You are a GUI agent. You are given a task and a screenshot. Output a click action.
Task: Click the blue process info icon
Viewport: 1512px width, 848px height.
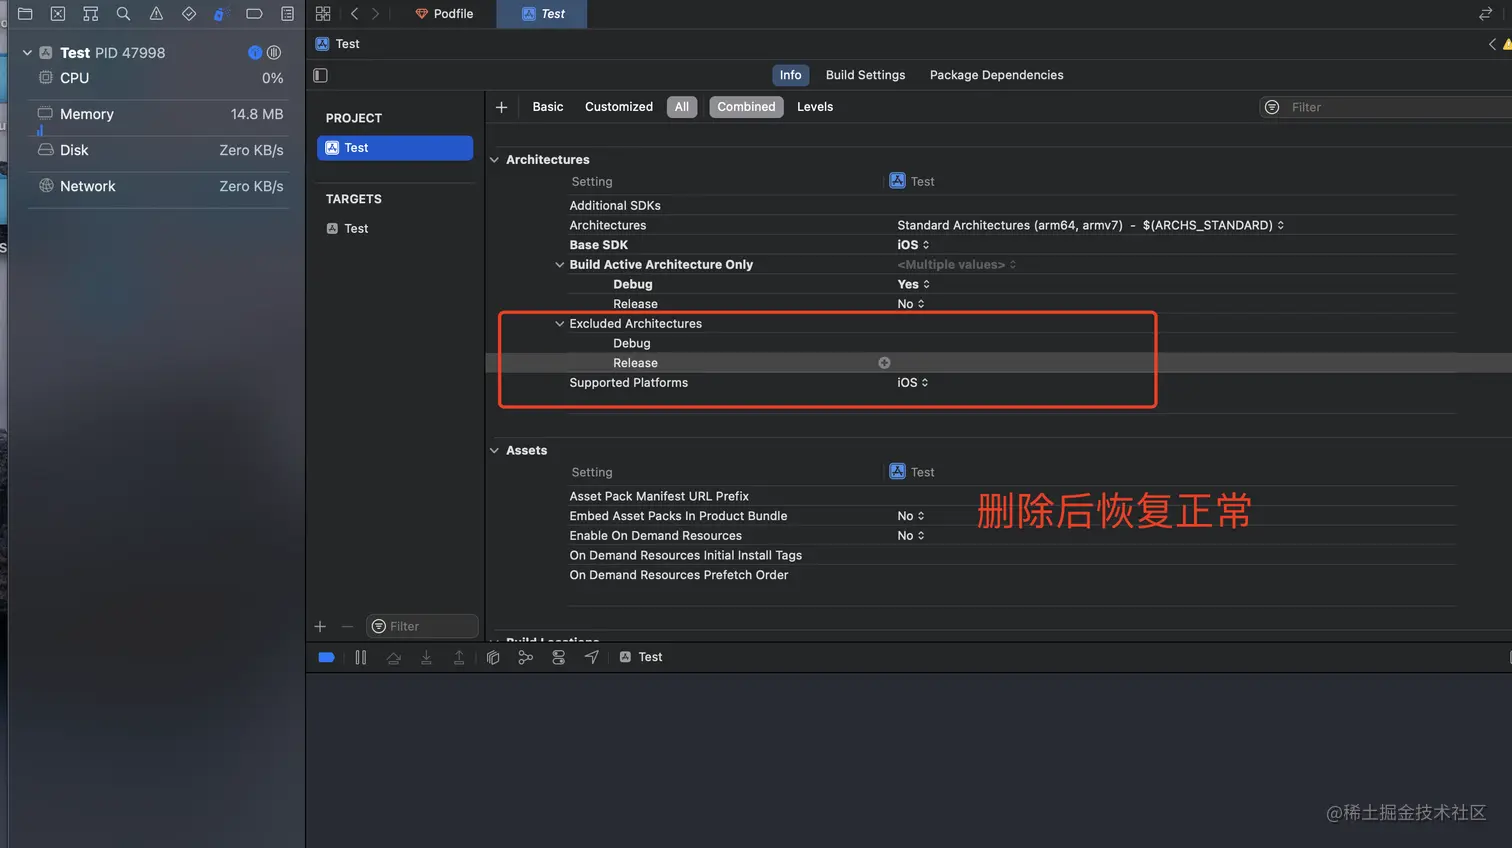pyautogui.click(x=255, y=53)
